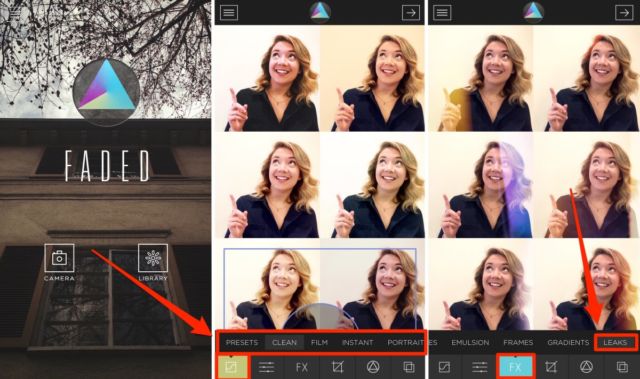Open FX tool on the Presets screen

[x=302, y=367]
